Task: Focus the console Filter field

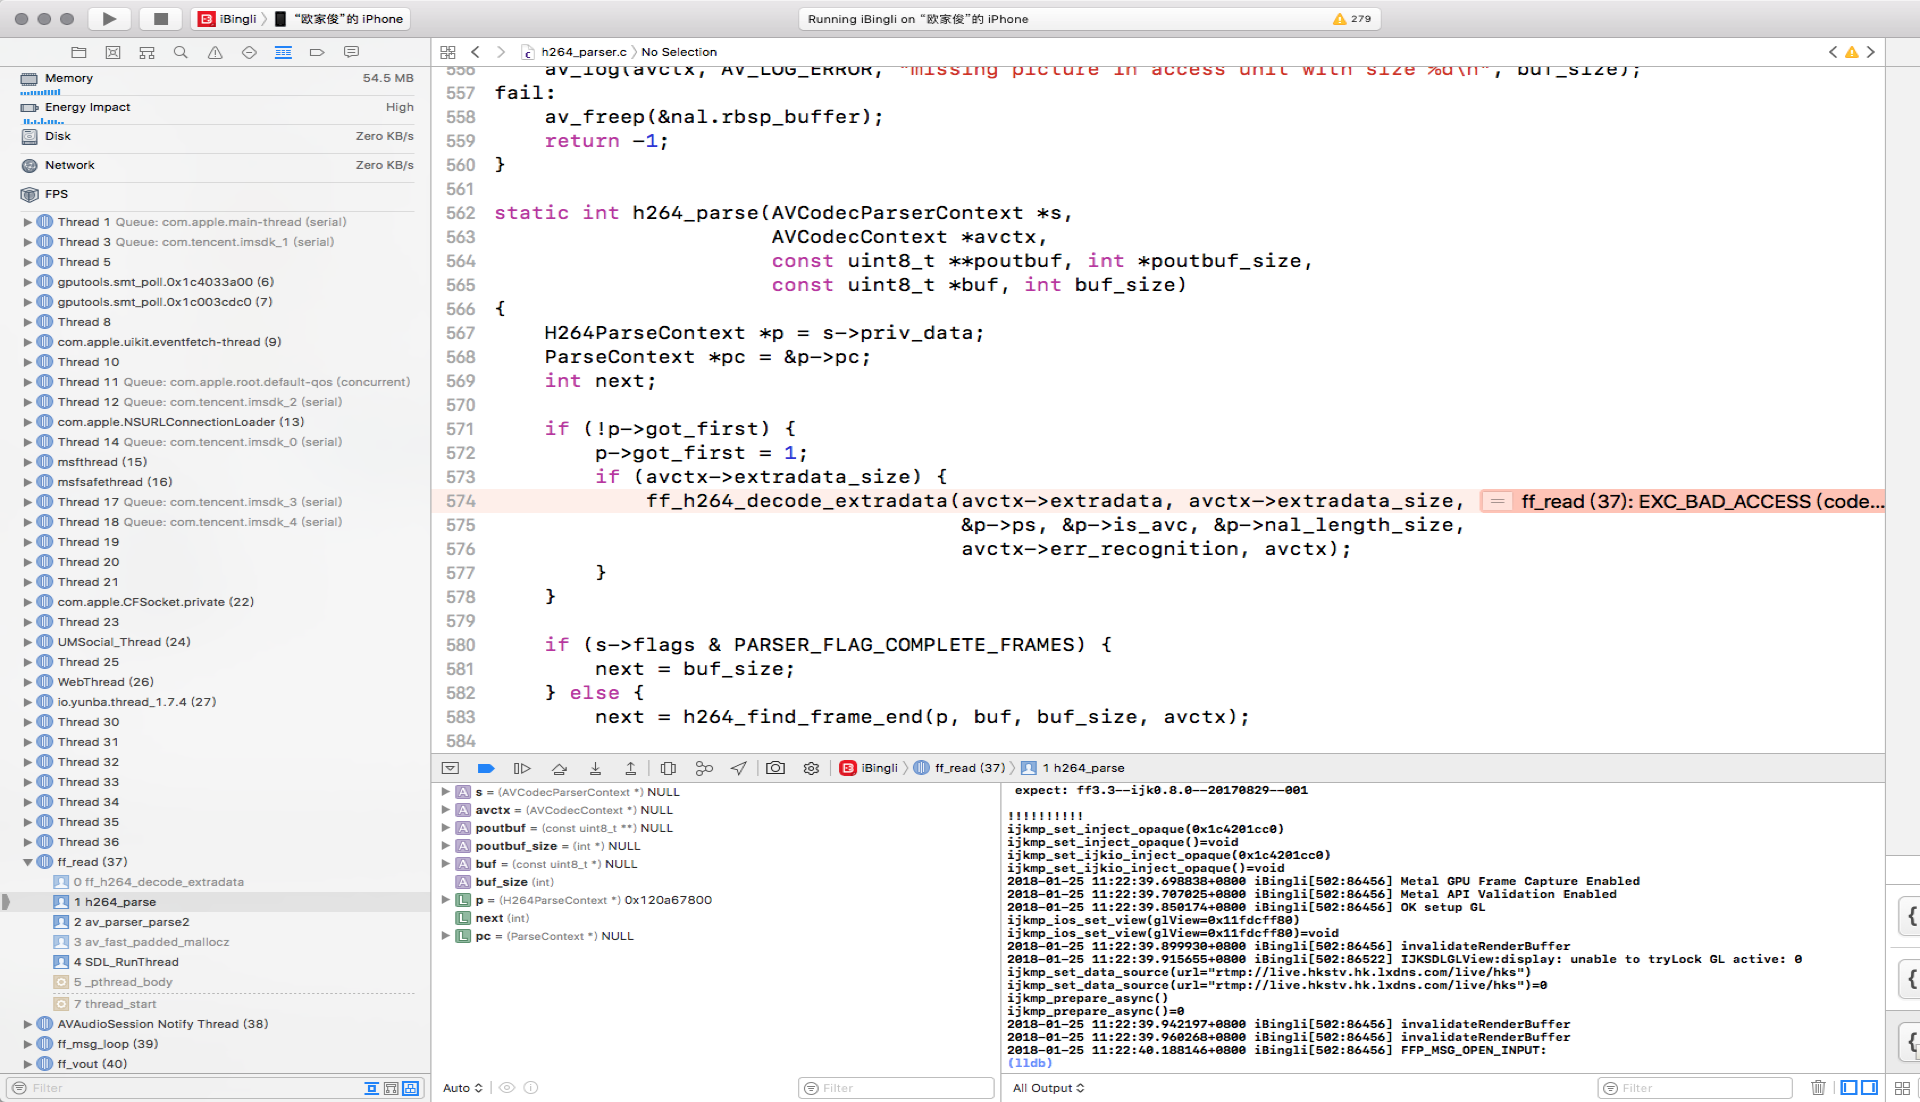Action: (1696, 1088)
